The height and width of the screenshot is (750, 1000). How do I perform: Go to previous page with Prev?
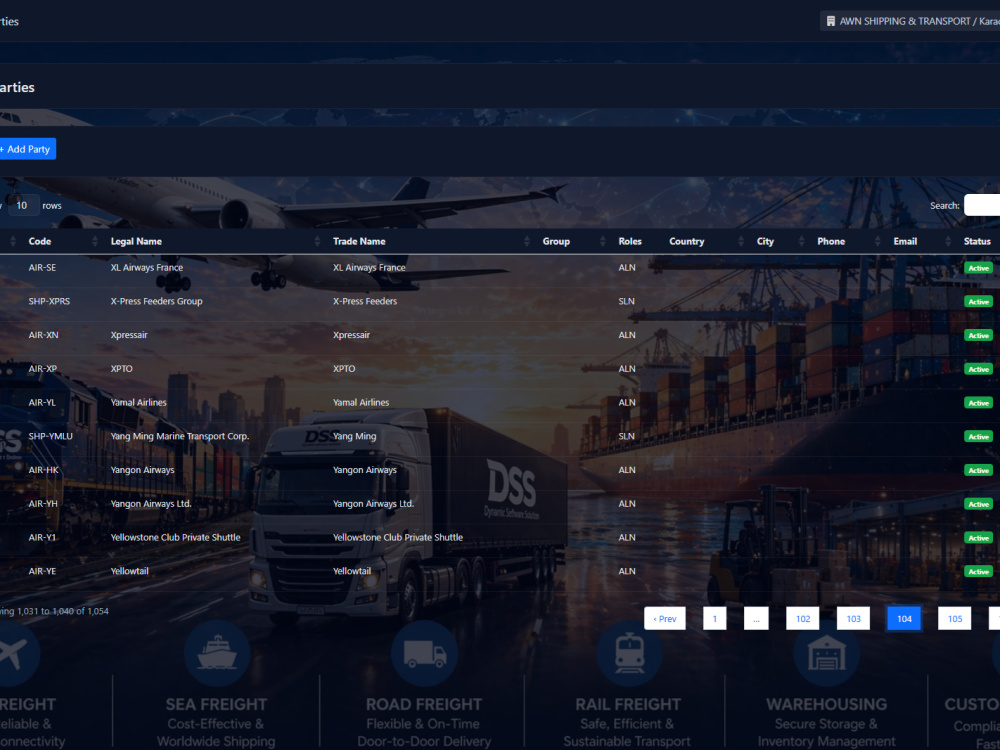665,619
